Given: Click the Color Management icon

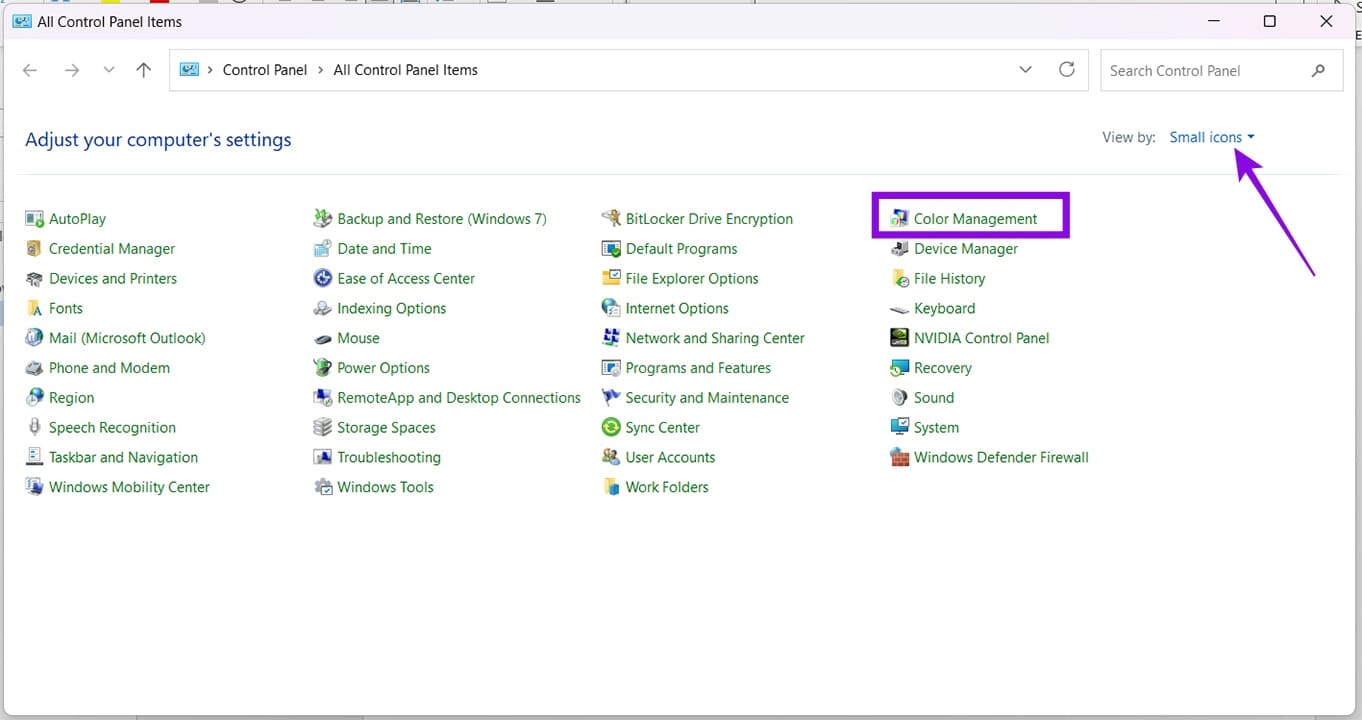Looking at the screenshot, I should click(x=899, y=219).
